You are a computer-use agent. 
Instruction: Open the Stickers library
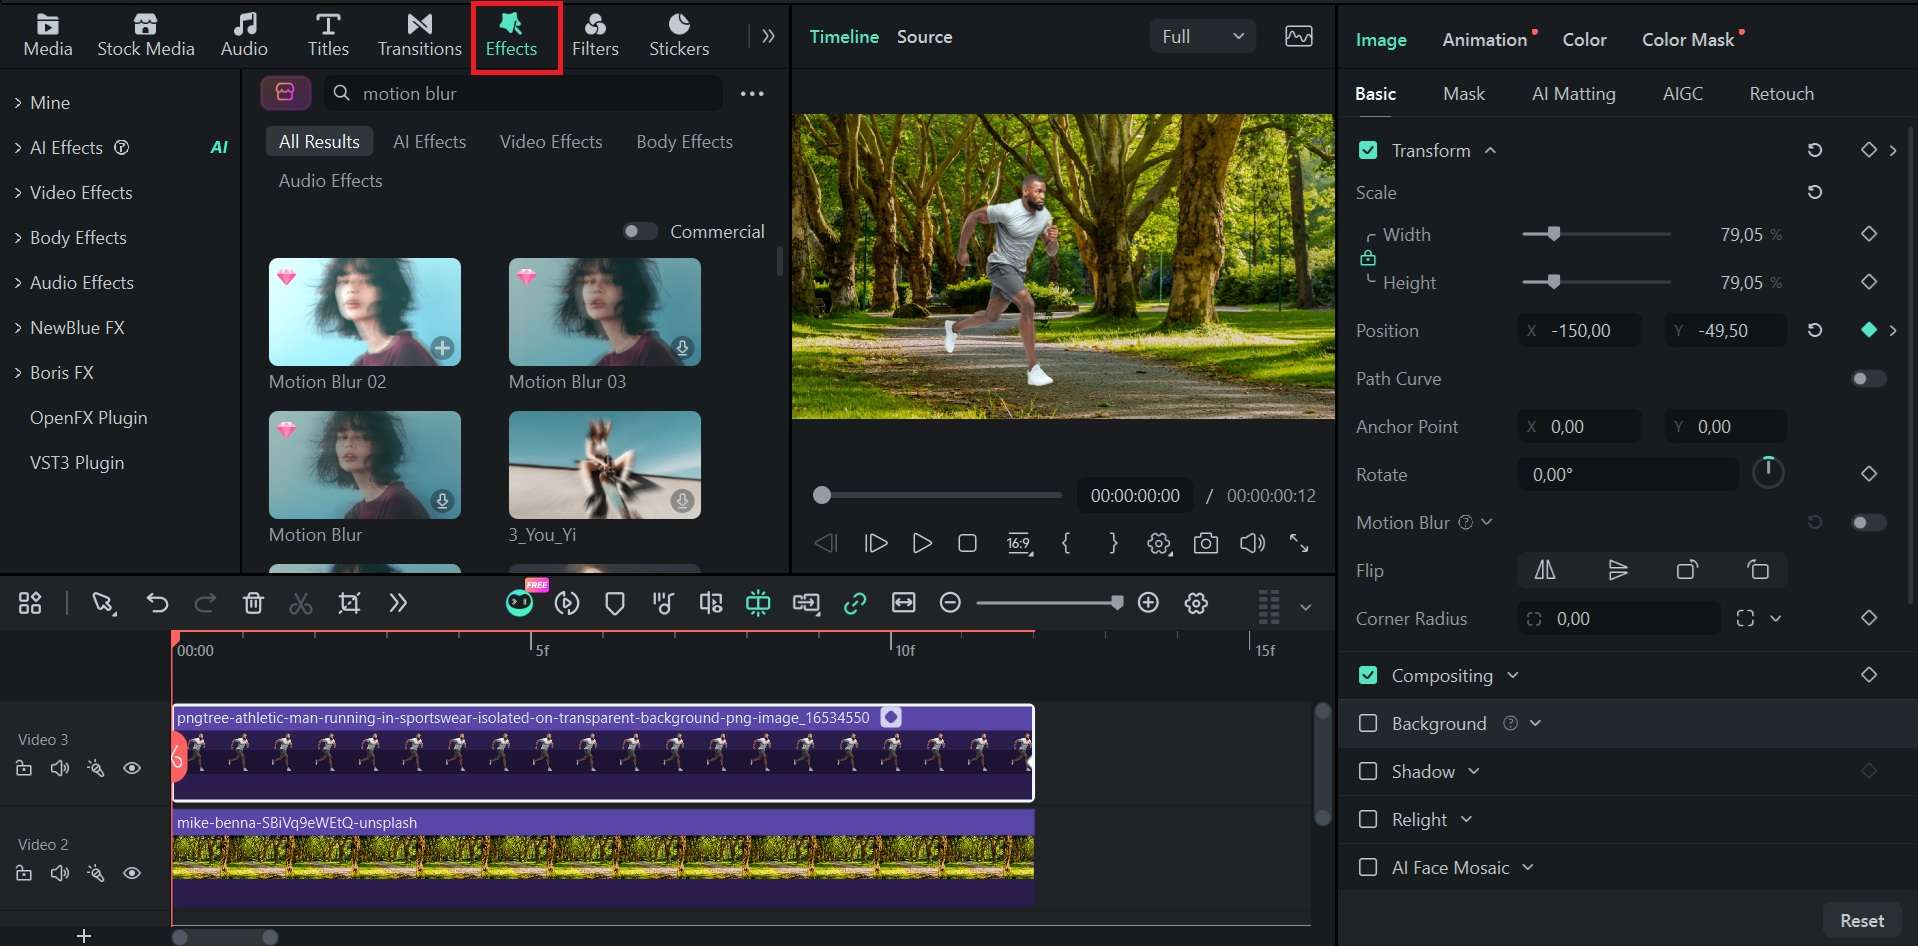pos(679,35)
